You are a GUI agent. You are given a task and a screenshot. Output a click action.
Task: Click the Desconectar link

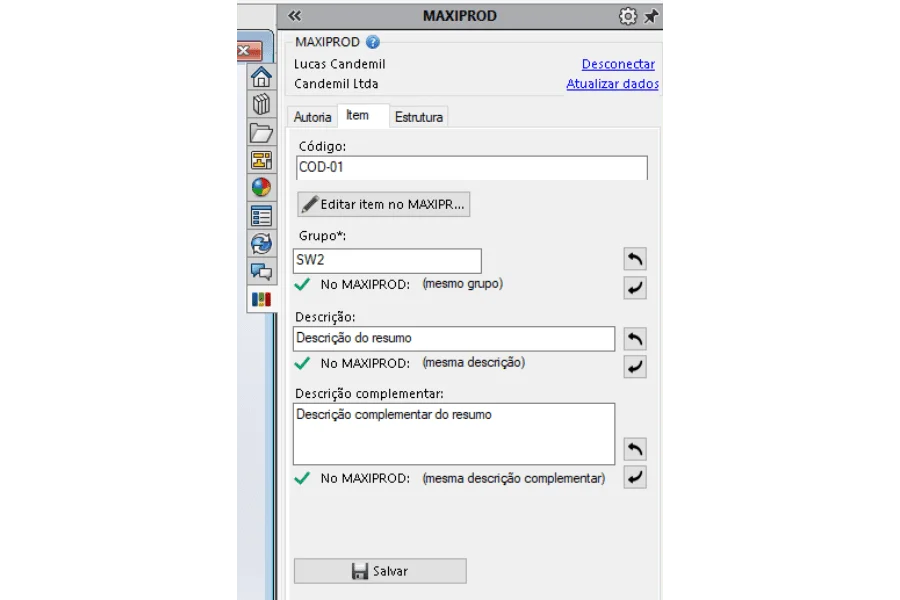click(618, 64)
